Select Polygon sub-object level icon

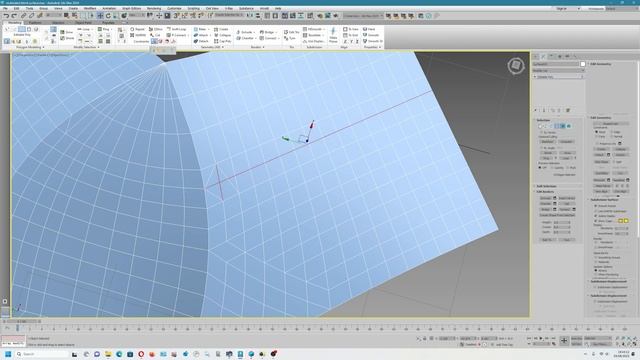coord(562,126)
